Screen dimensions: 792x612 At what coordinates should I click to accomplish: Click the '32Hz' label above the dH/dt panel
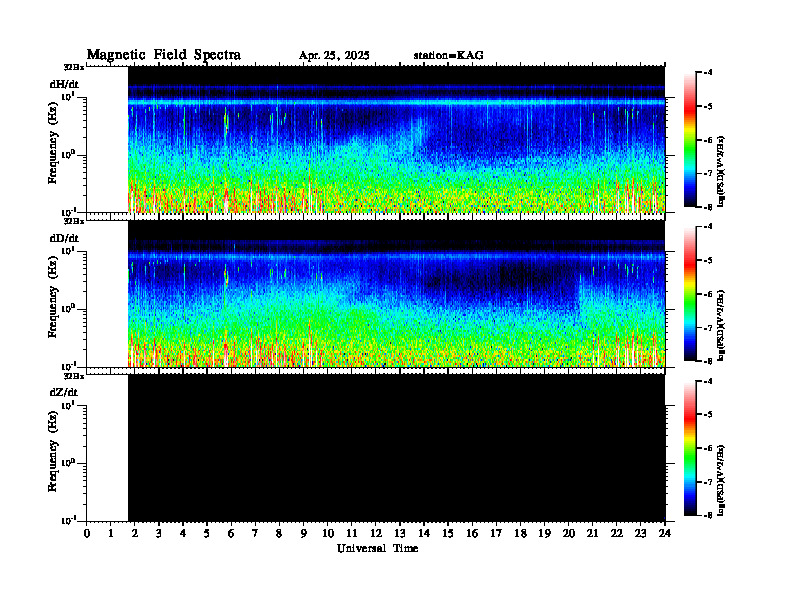pos(74,67)
